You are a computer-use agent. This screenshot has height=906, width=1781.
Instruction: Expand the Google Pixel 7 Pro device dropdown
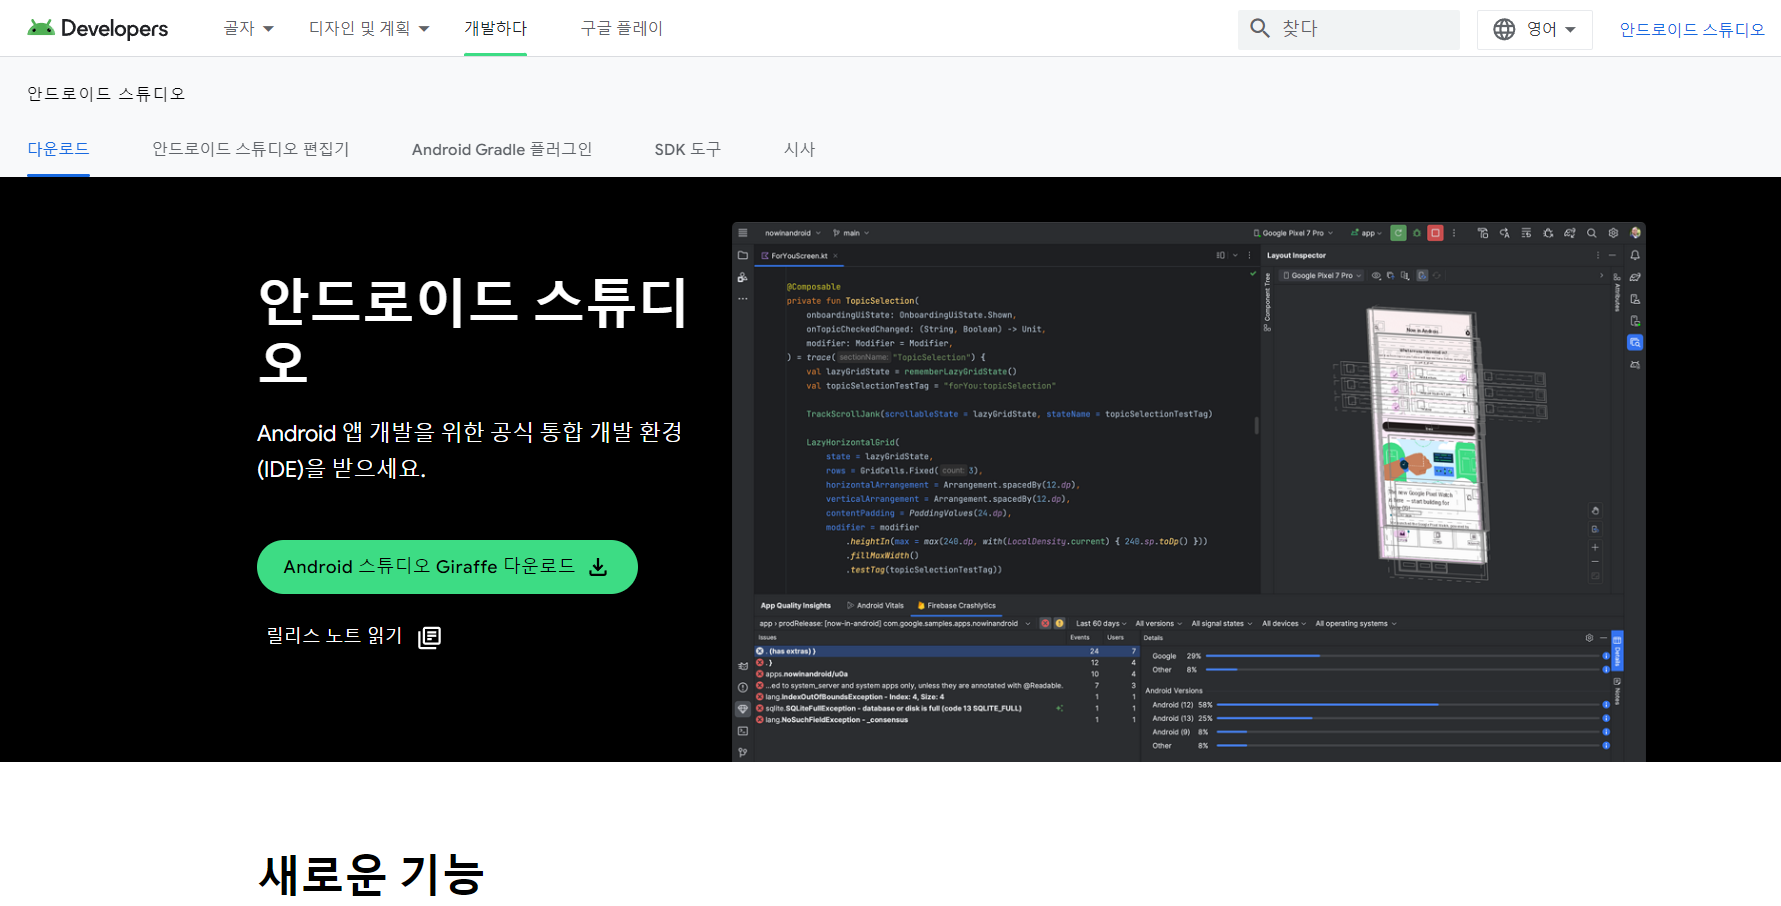click(x=1293, y=232)
